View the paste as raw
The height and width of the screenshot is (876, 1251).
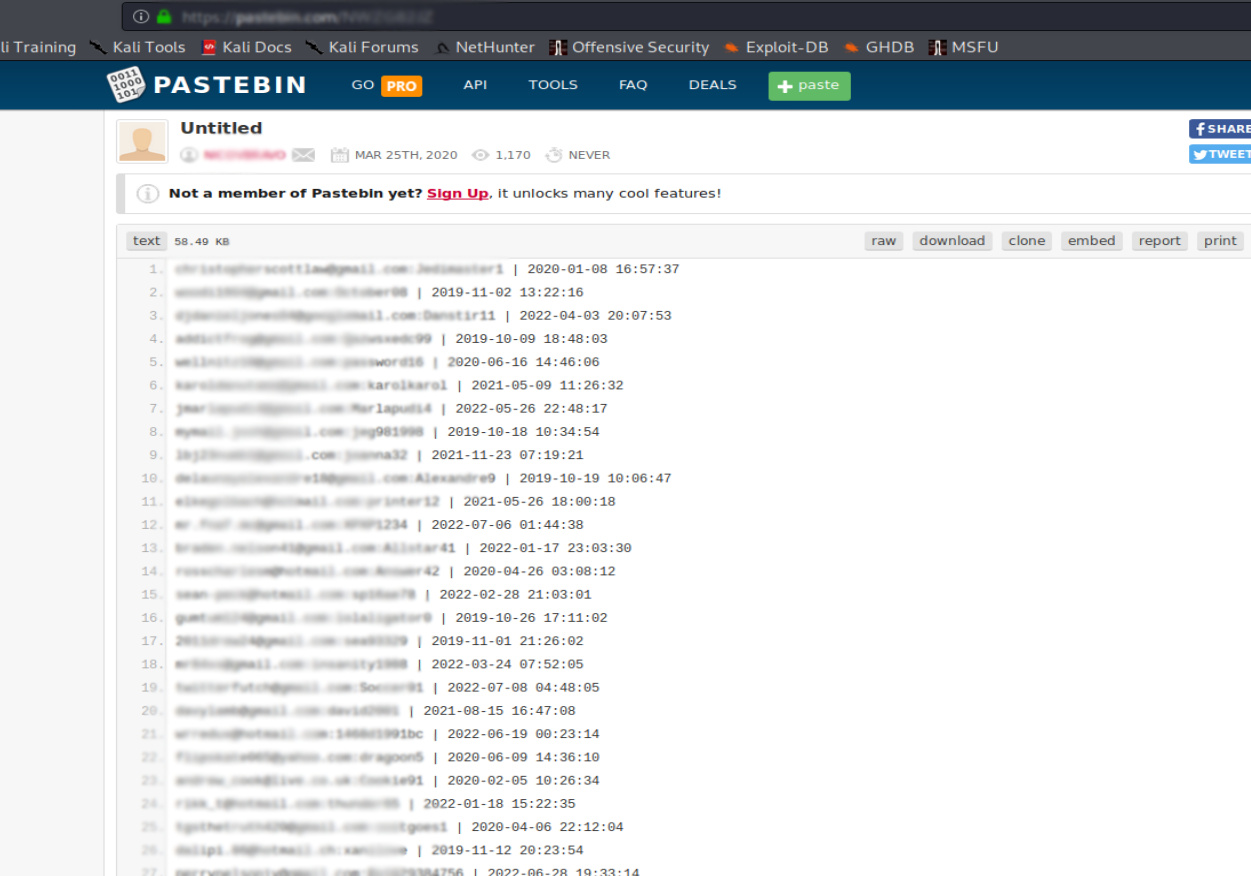pyautogui.click(x=883, y=241)
